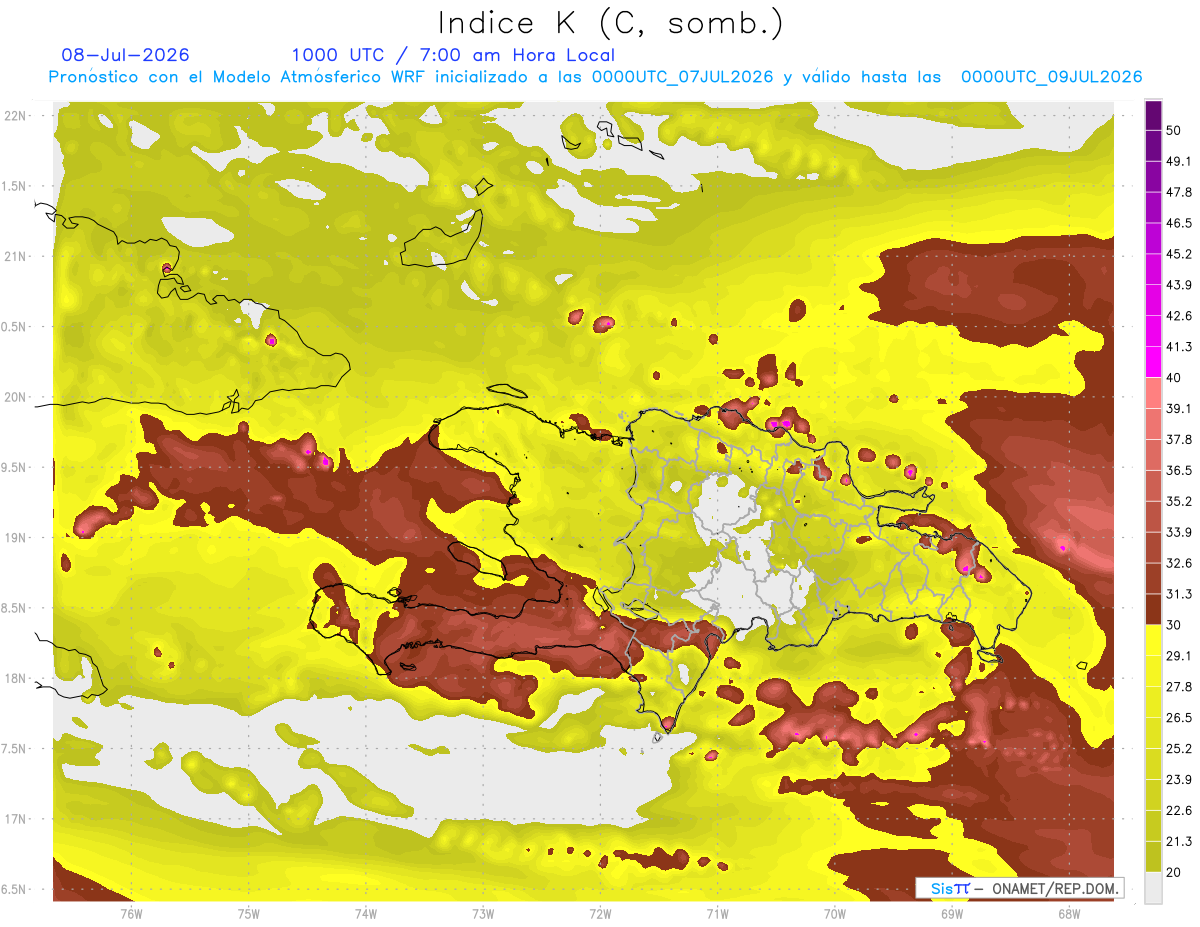1200x927 pixels.
Task: Click the colorbar value "42.6"
Action: pyautogui.click(x=1178, y=316)
